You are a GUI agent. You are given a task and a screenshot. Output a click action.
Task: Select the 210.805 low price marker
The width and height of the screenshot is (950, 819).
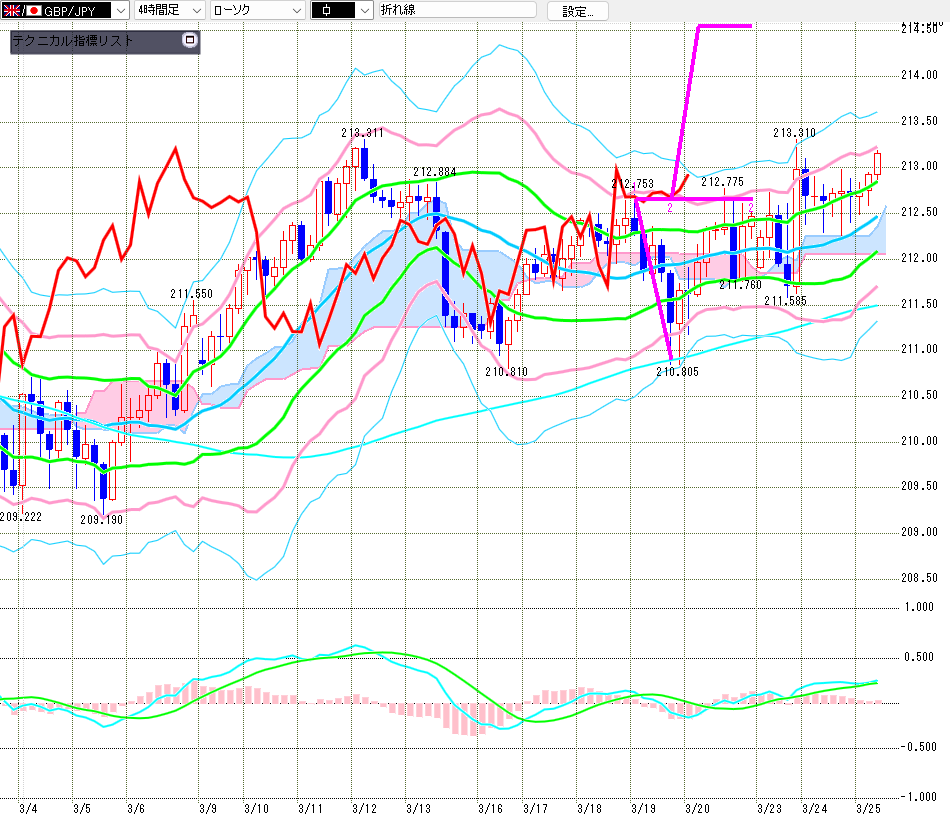tap(676, 371)
